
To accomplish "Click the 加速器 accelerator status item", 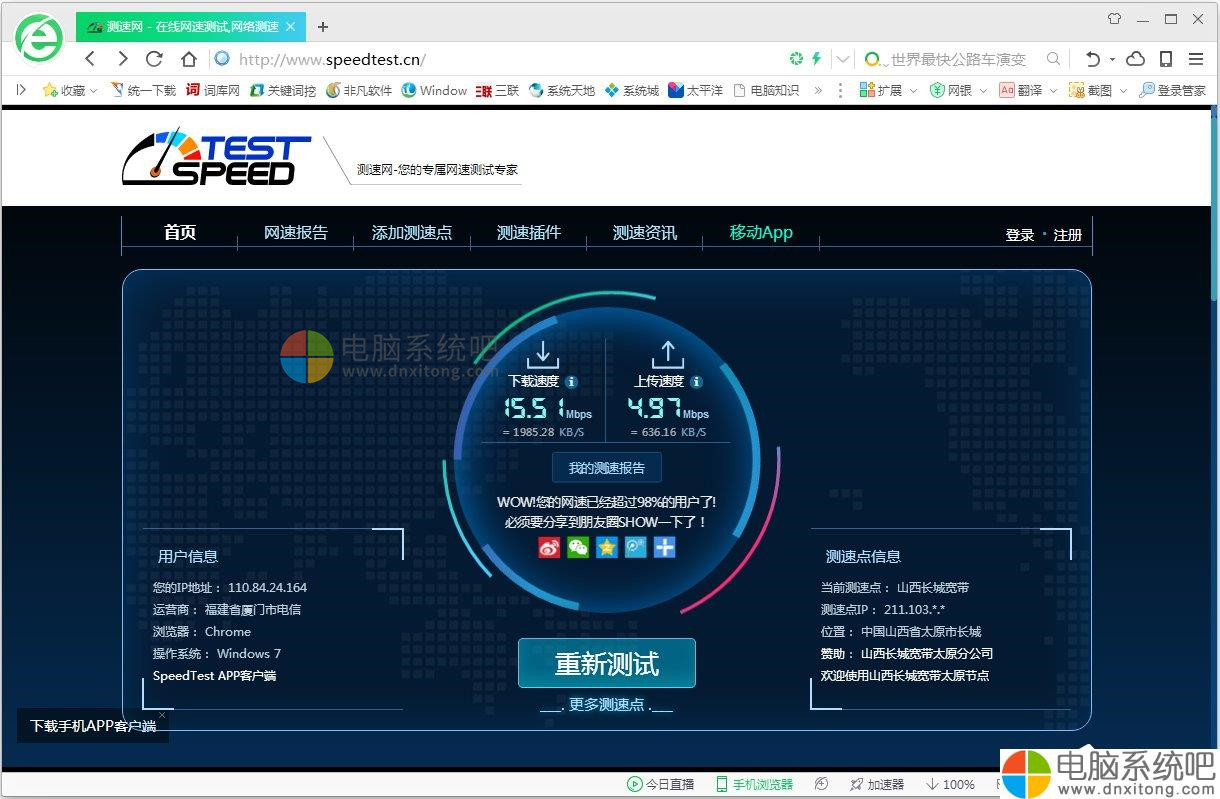I will tap(877, 784).
